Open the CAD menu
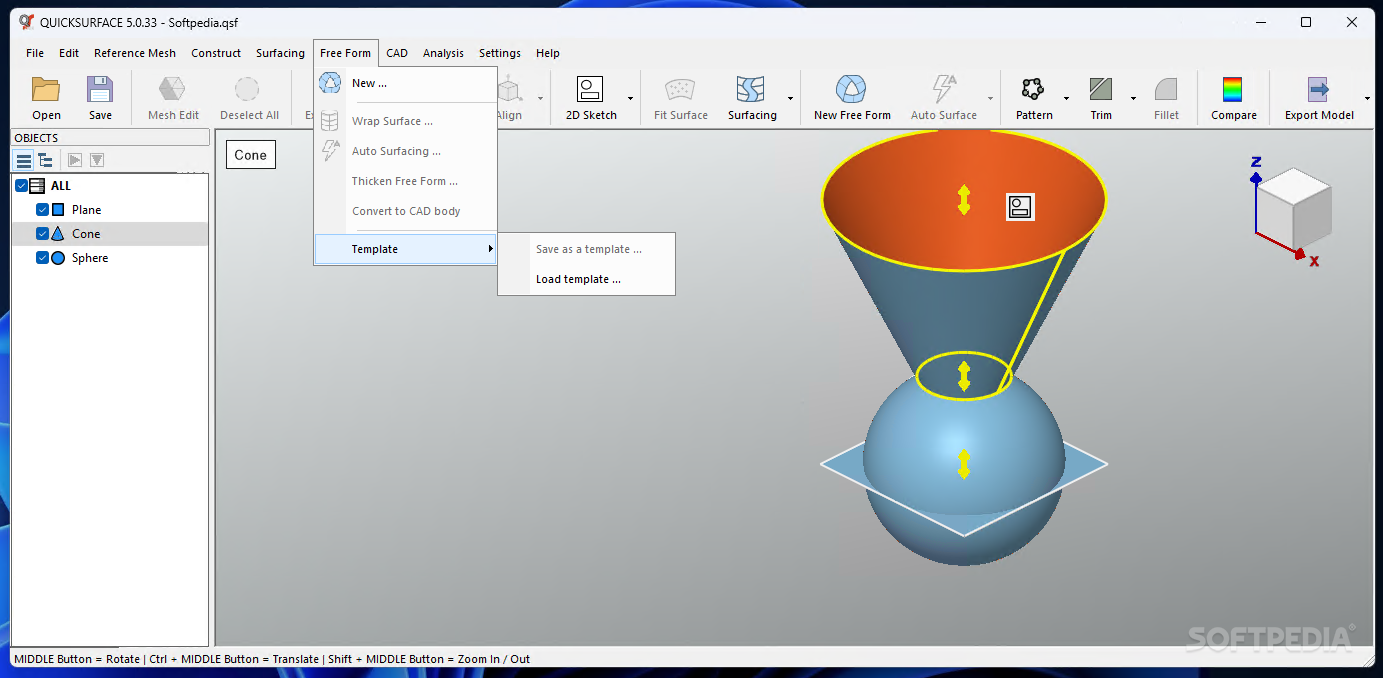The image size is (1383, 678). pos(397,53)
